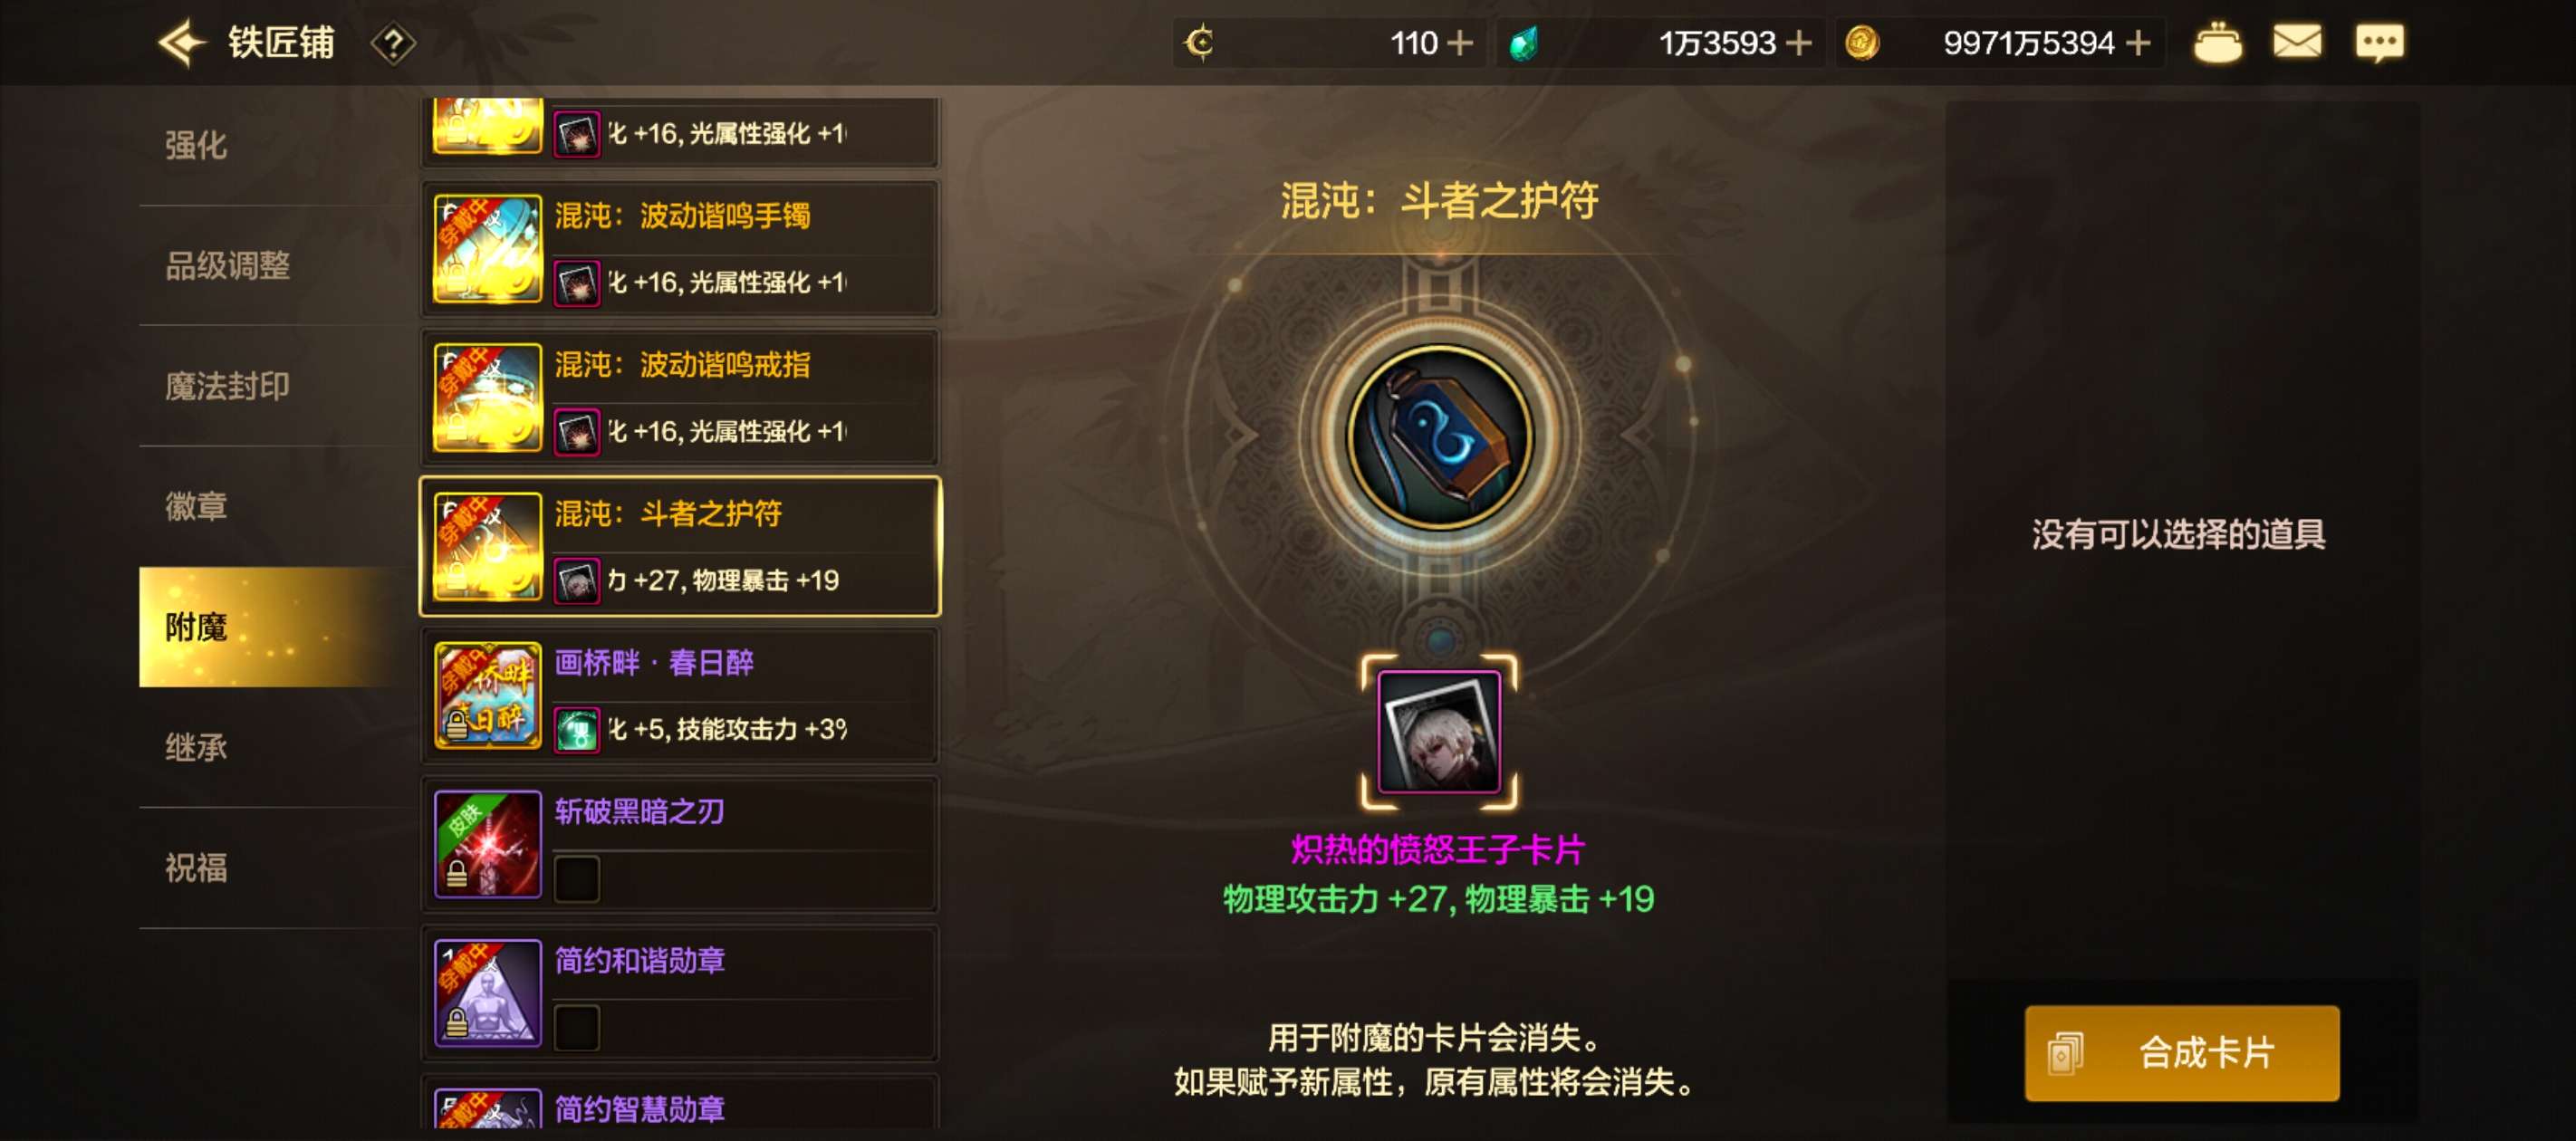Select 混沌：波动谐鸣戒指 equipment item
The image size is (2576, 1141).
pyautogui.click(x=680, y=398)
